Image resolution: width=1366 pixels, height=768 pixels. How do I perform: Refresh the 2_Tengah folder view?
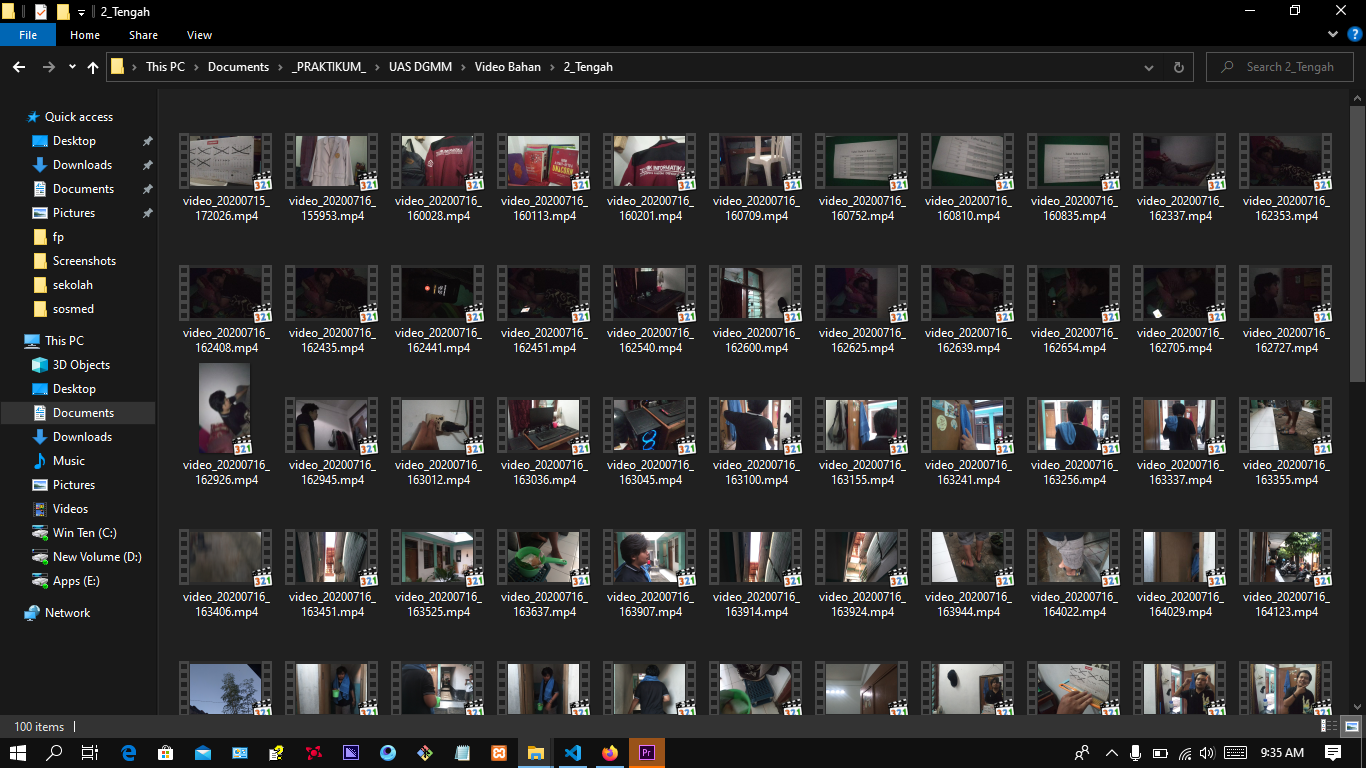[1178, 67]
